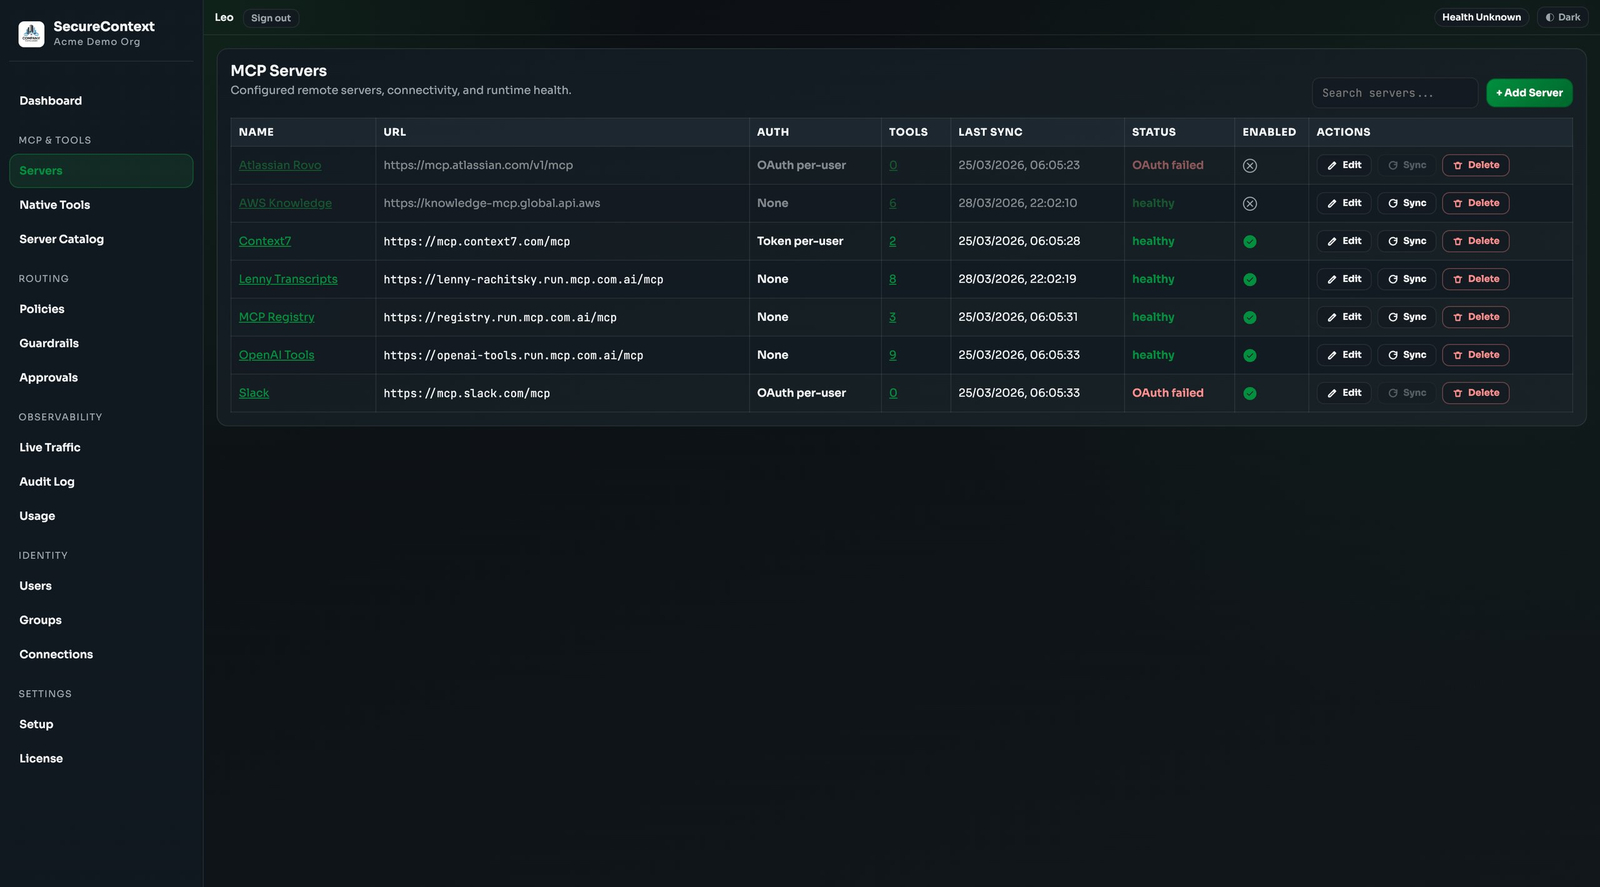
Task: Go to the Audit Log page
Action: pyautogui.click(x=47, y=482)
